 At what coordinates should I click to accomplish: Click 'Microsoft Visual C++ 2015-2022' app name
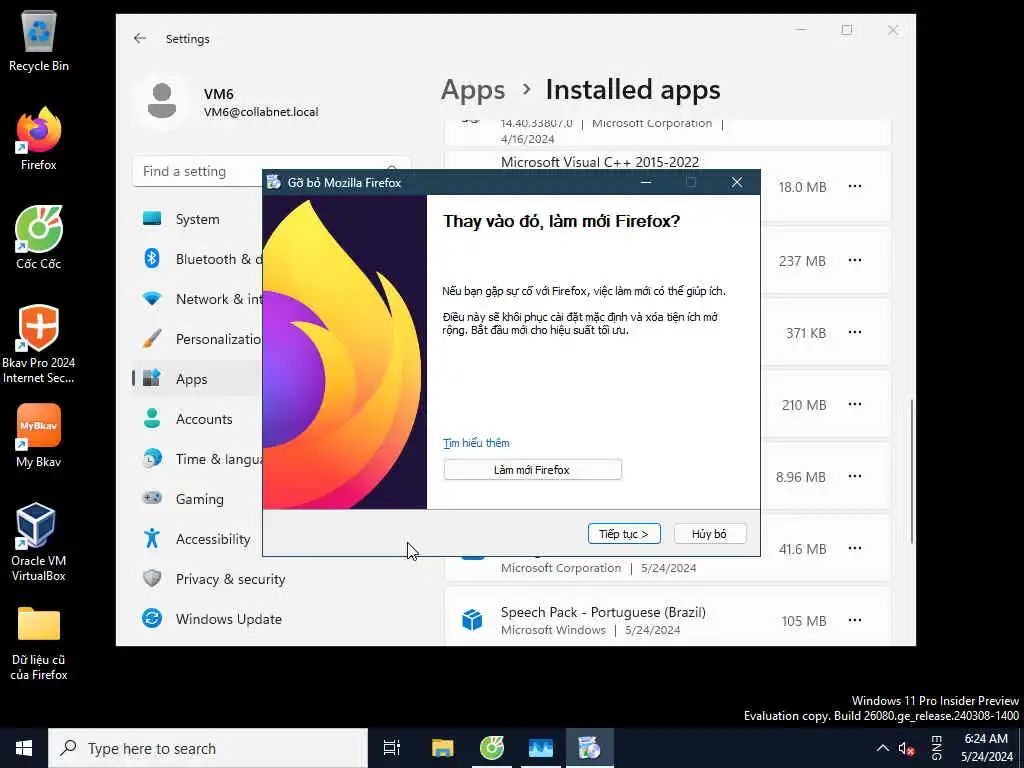click(600, 162)
